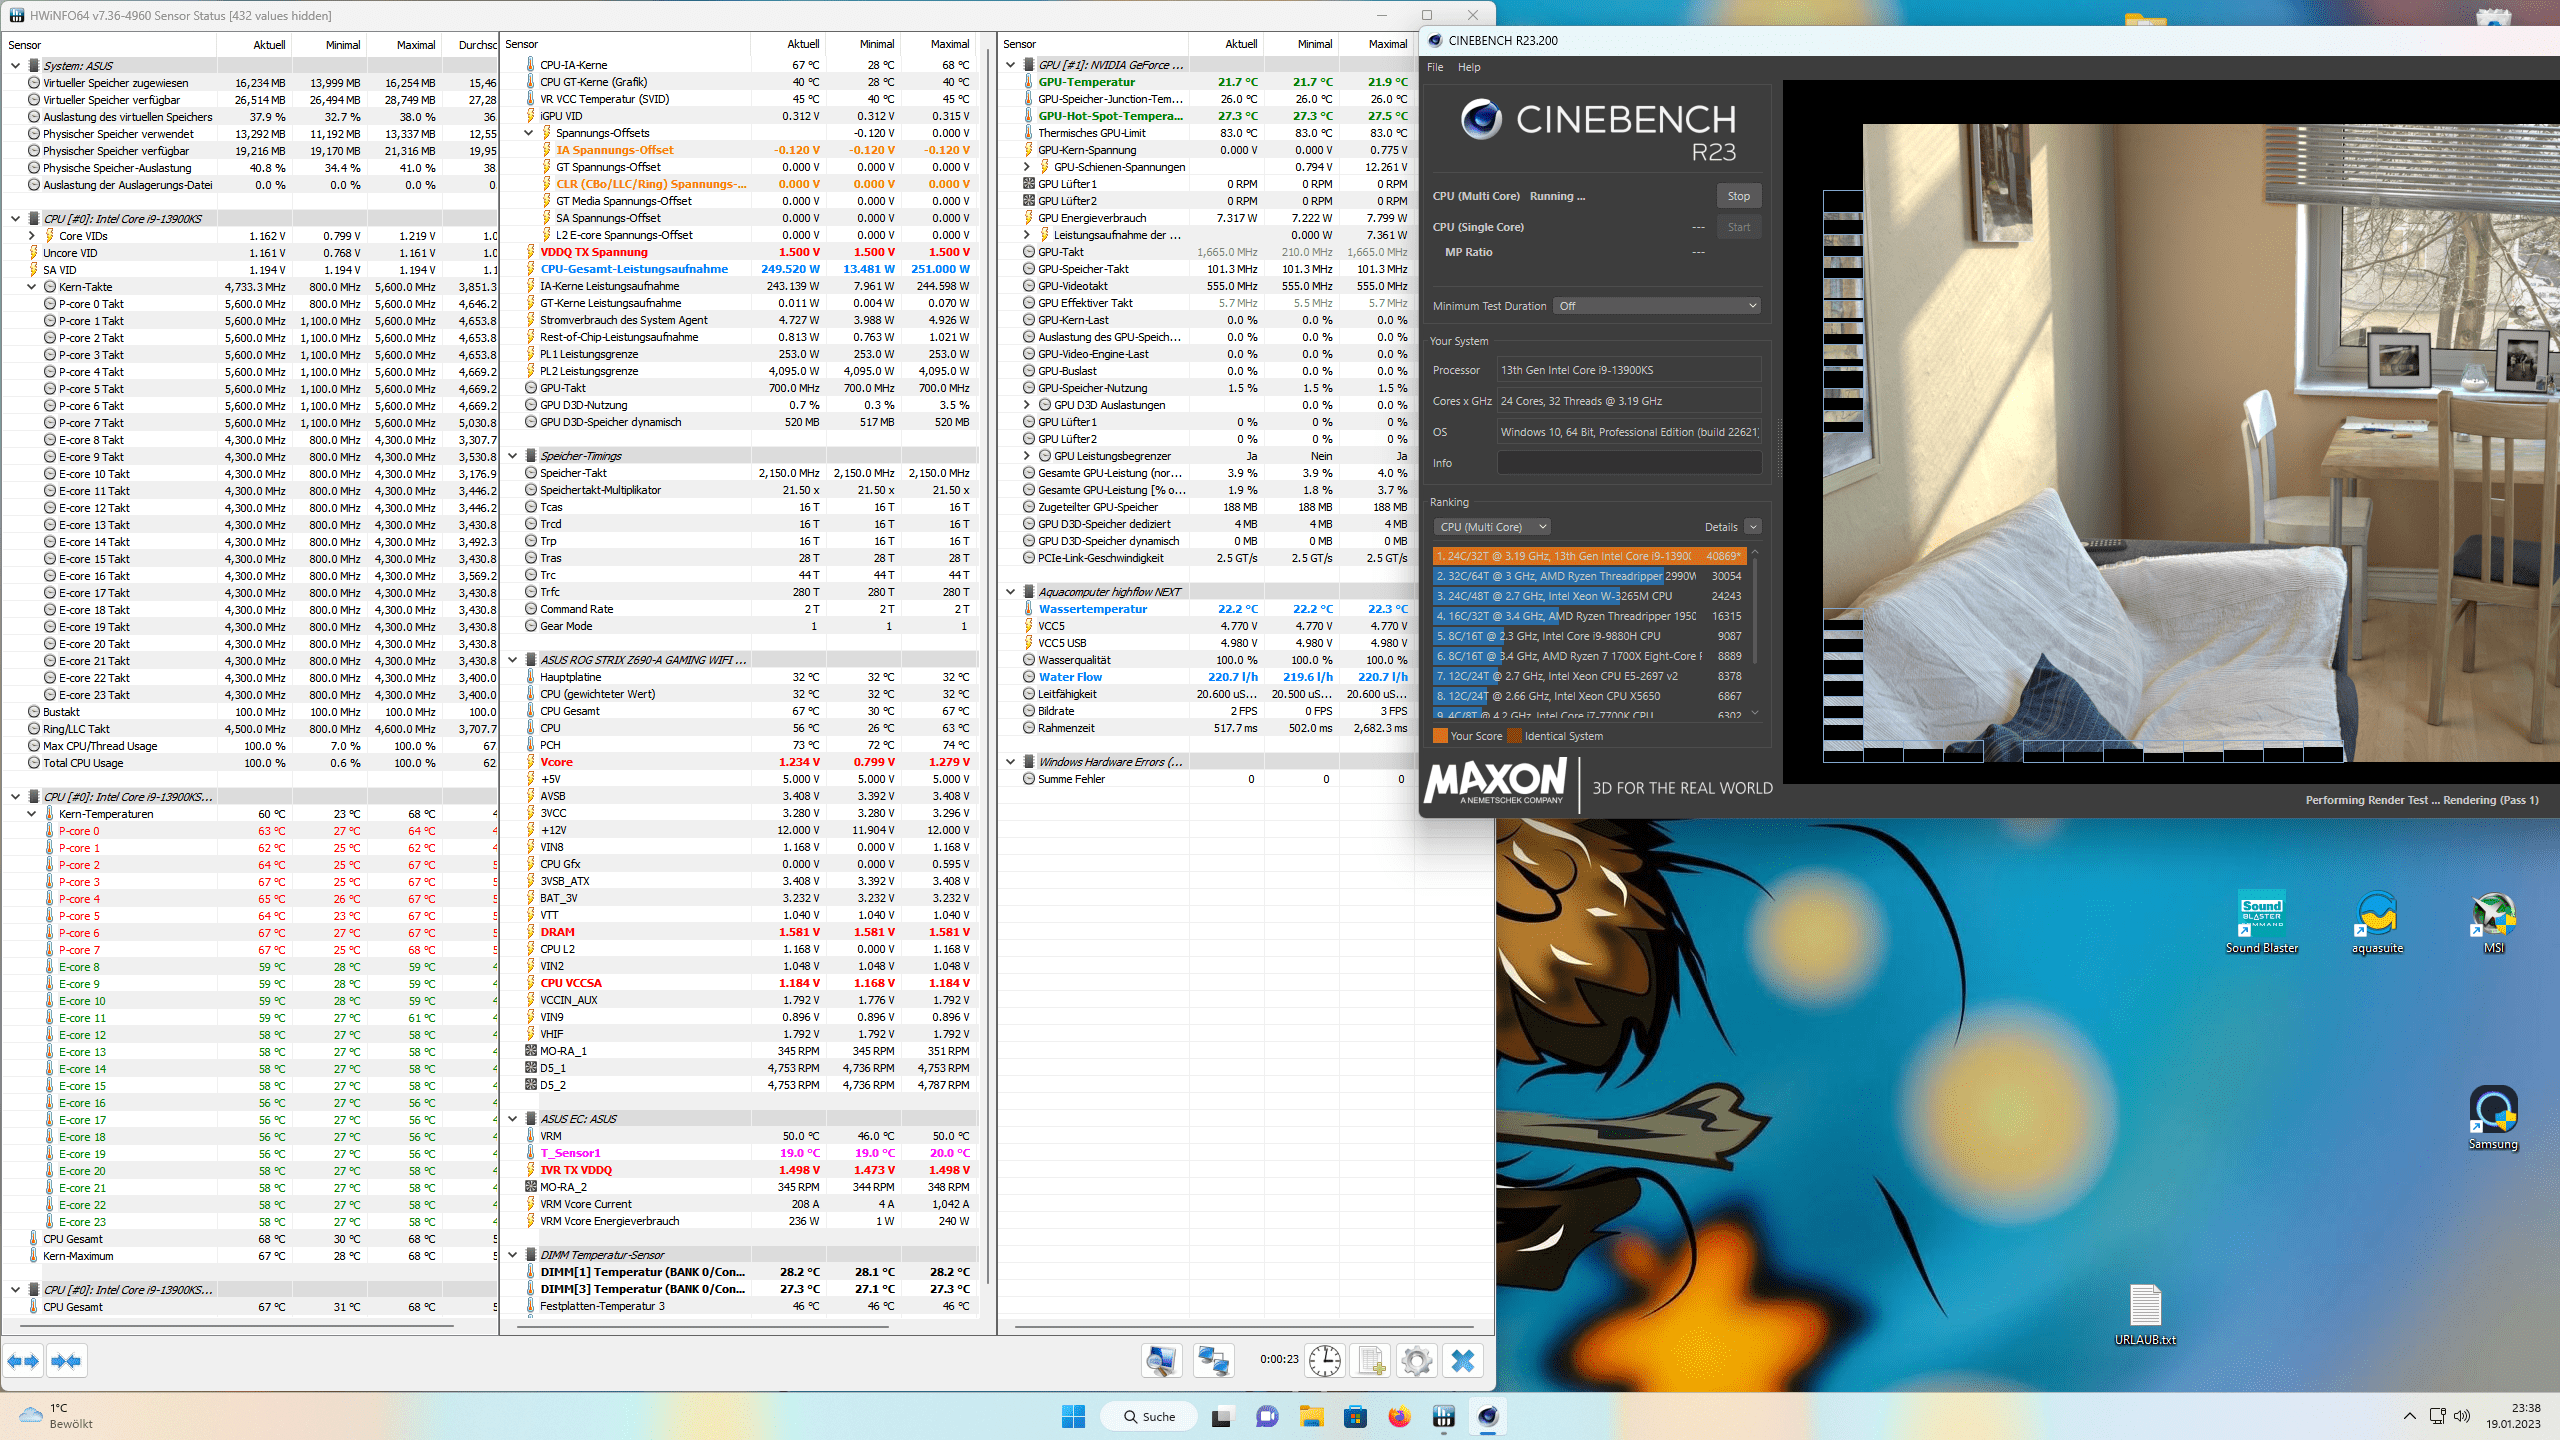Switch to HWiNFO taskbar icon
2560x1440 pixels.
(x=1444, y=1416)
